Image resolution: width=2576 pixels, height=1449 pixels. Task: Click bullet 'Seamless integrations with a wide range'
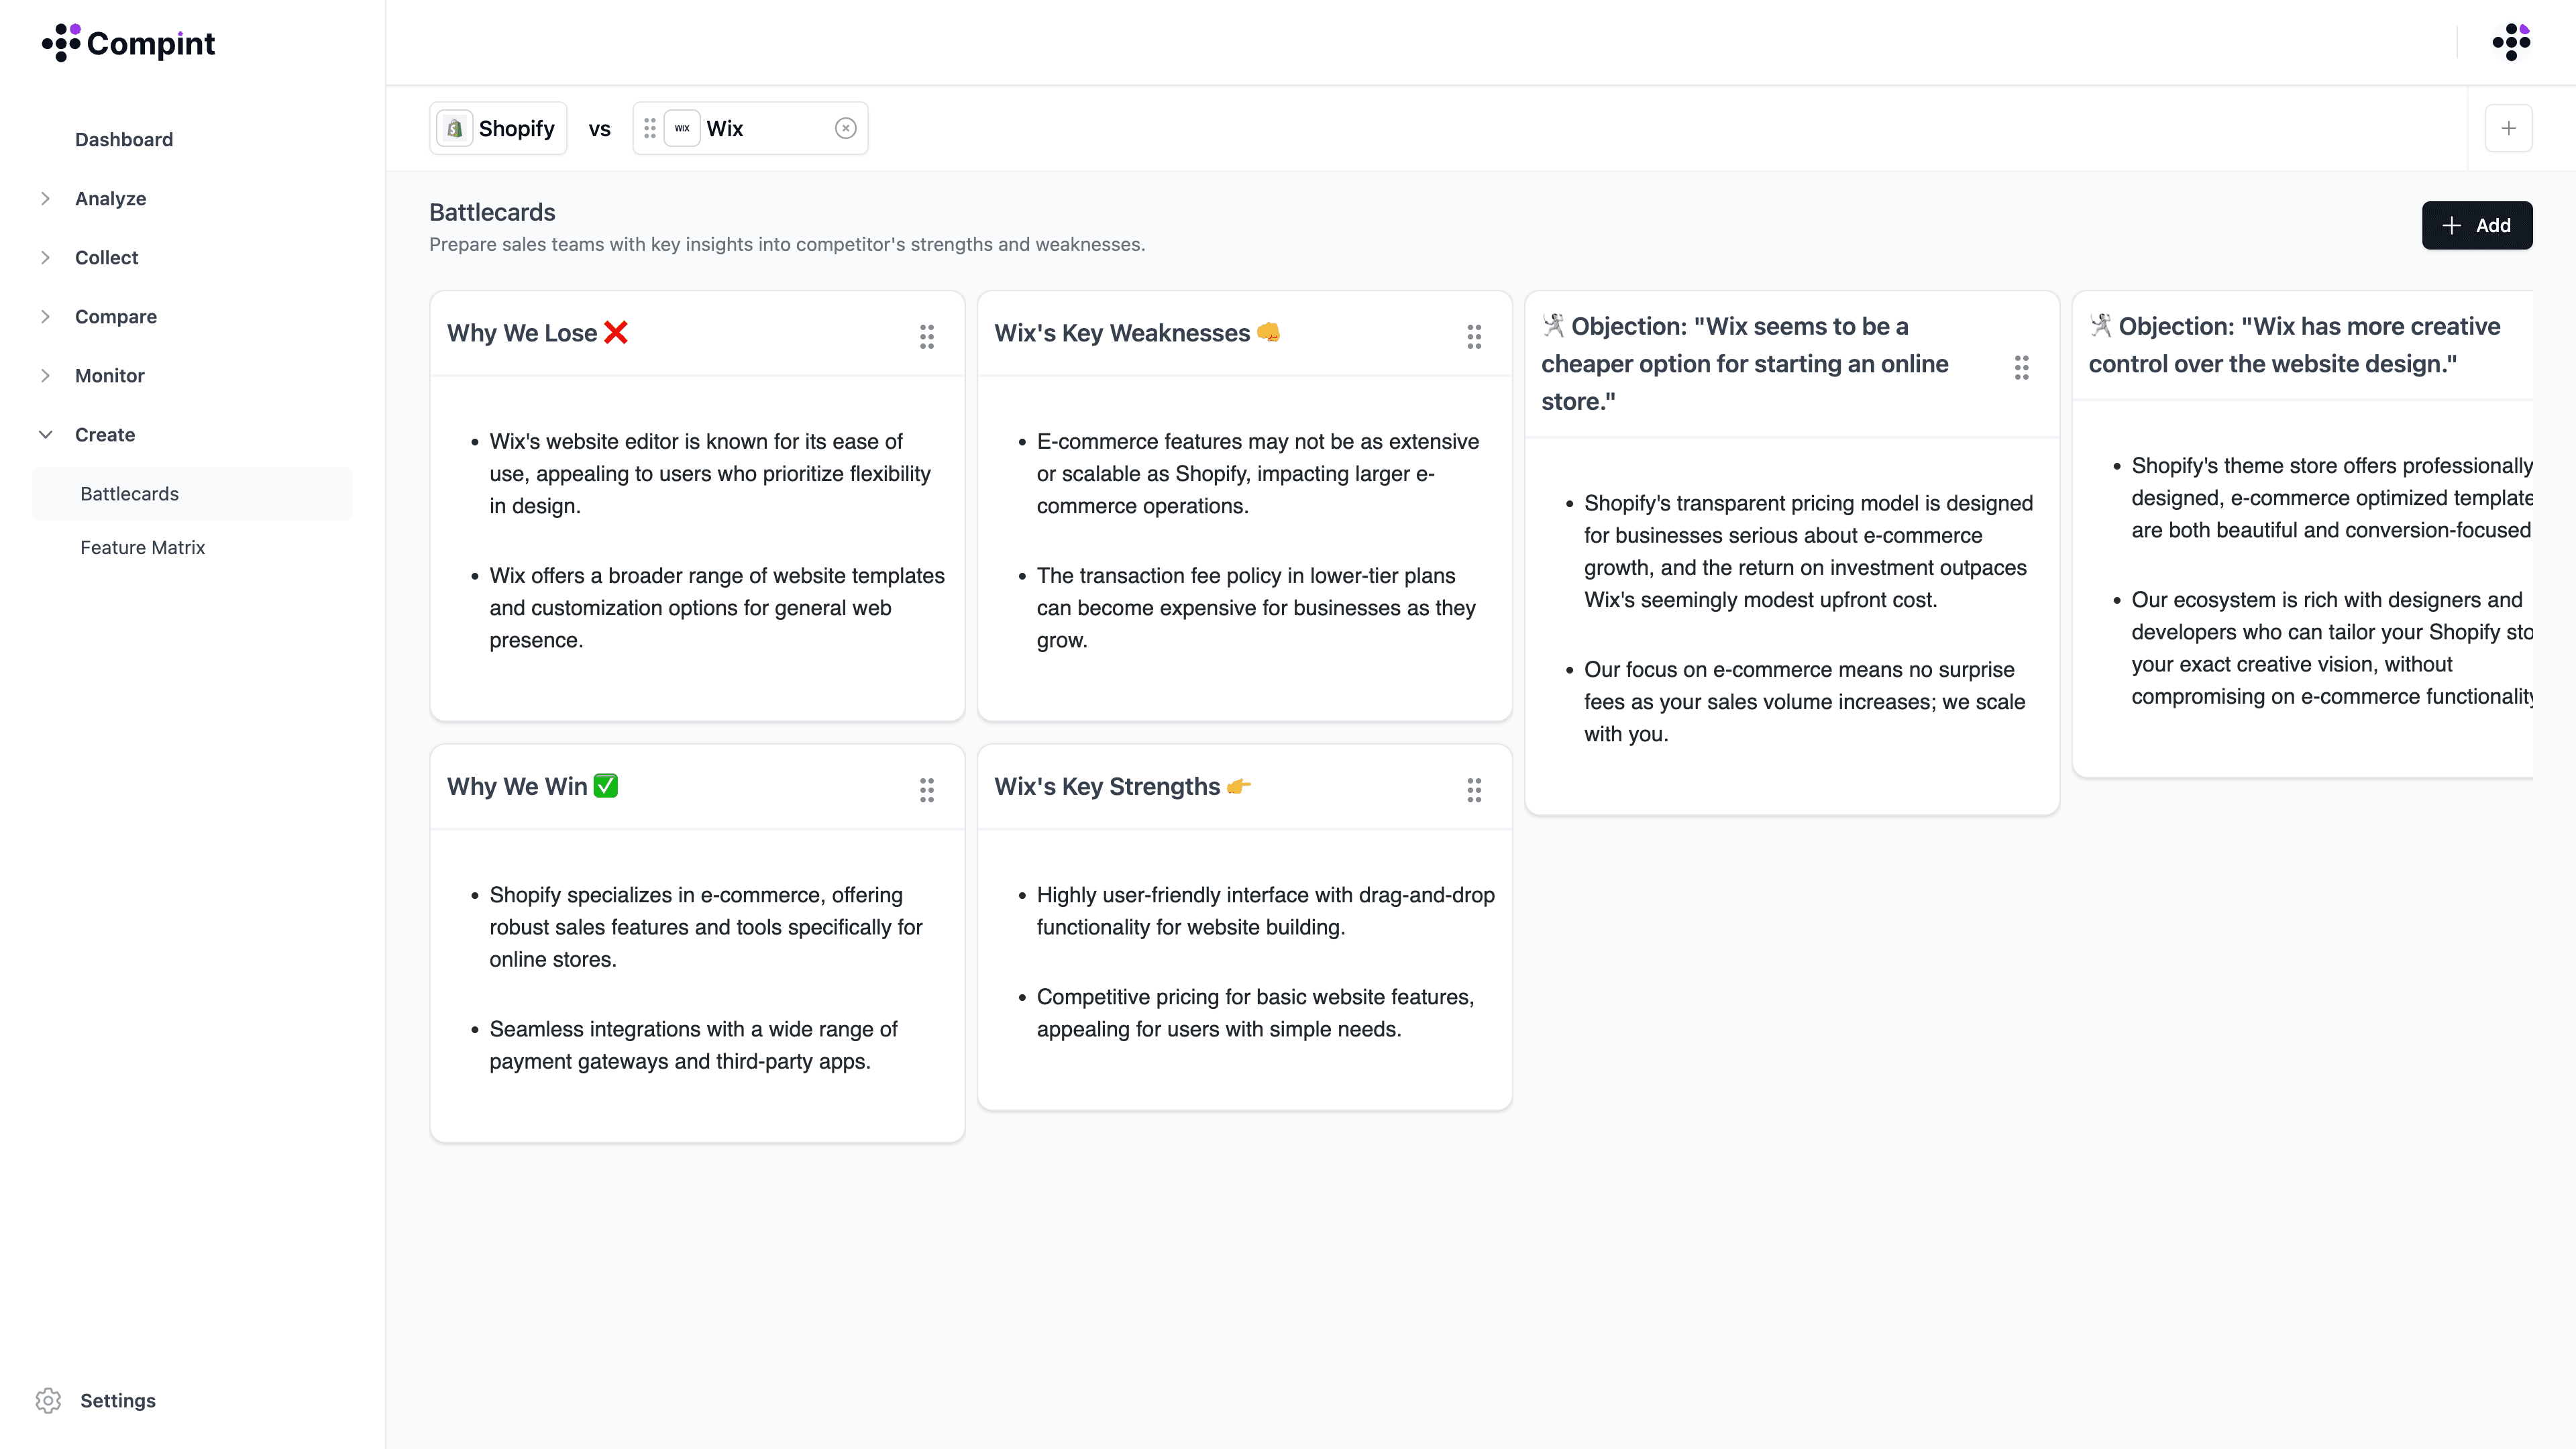[x=693, y=1045]
